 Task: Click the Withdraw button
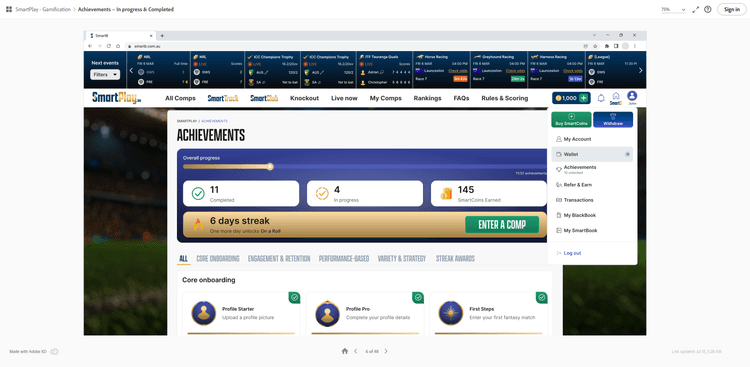pyautogui.click(x=613, y=120)
